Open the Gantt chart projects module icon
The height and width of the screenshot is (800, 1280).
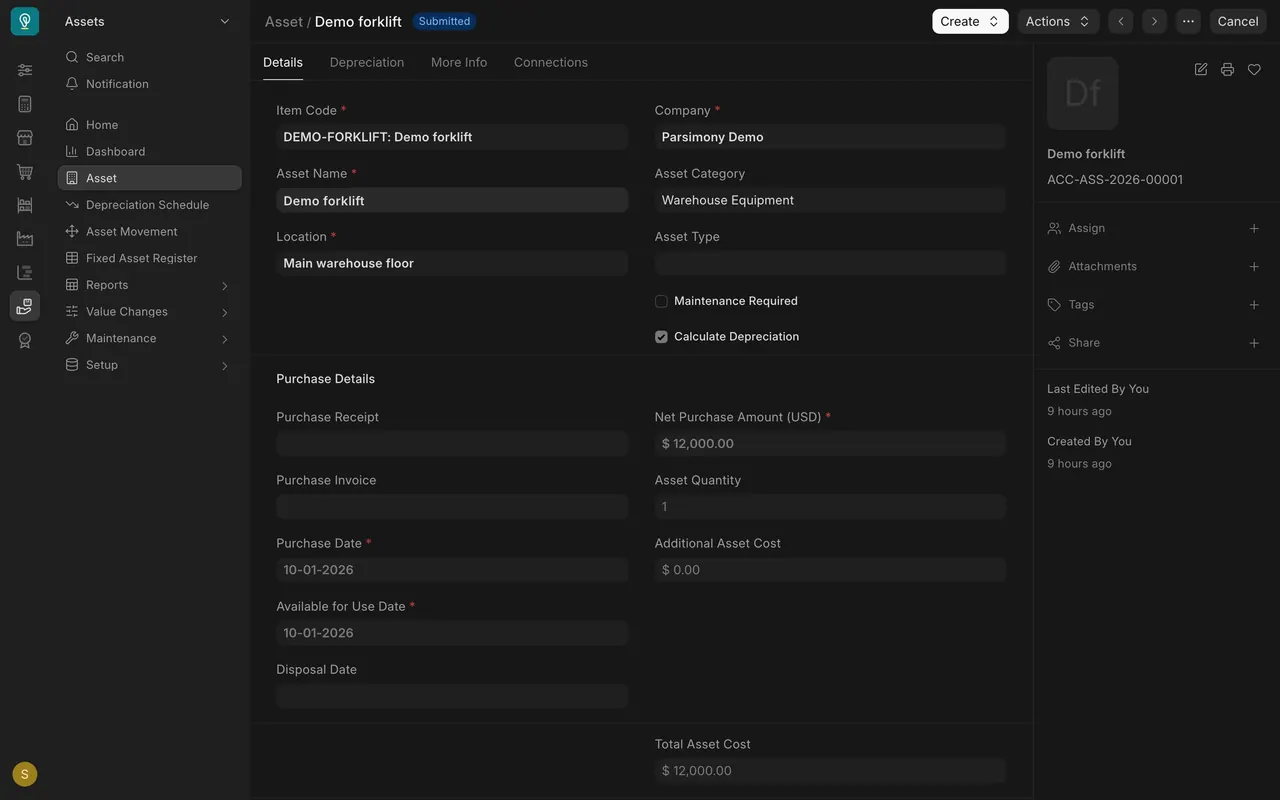click(25, 272)
